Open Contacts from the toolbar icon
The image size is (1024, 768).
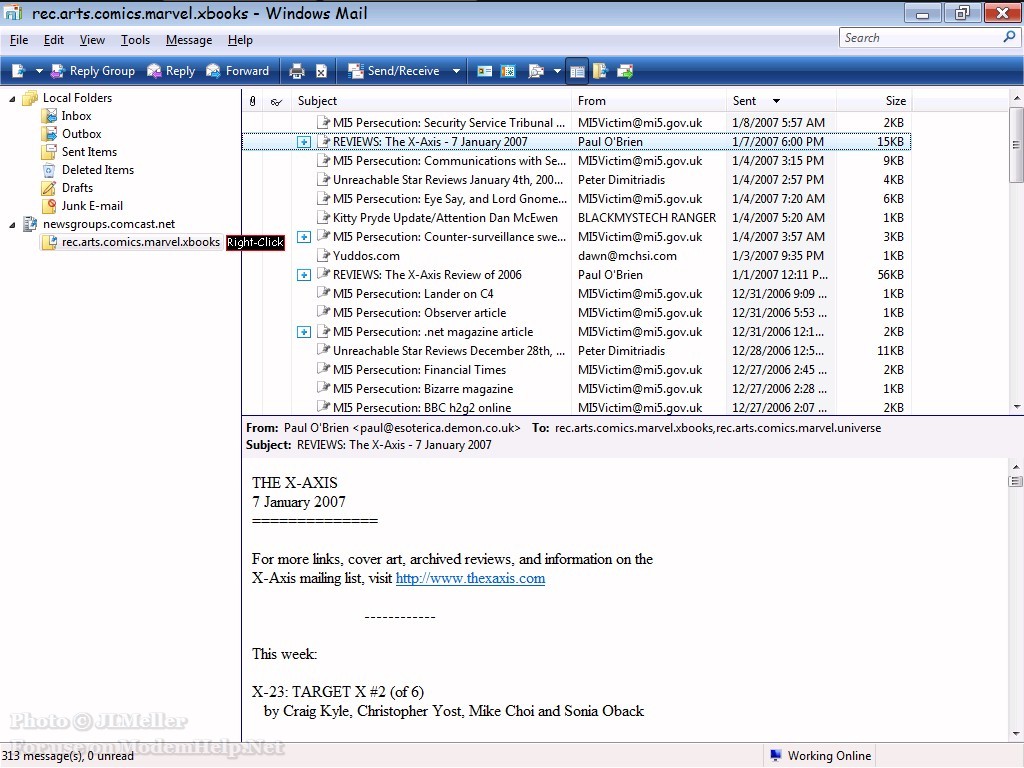click(485, 71)
